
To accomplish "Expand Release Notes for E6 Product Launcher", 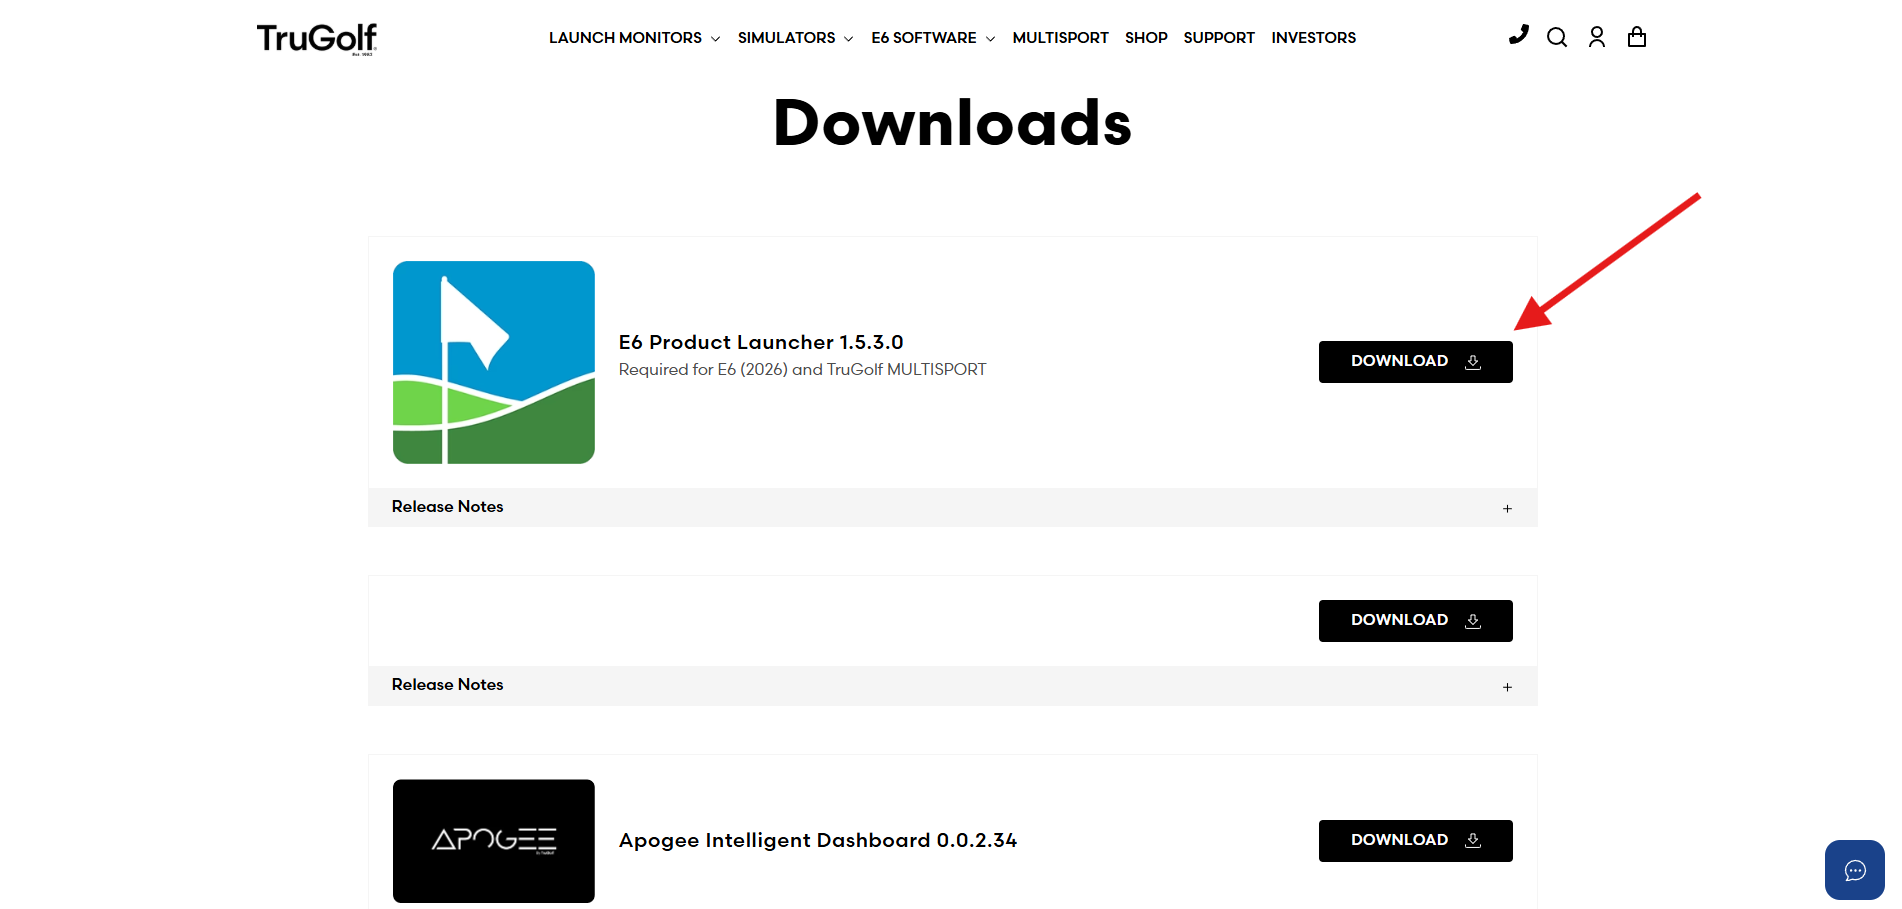I will (x=953, y=507).
